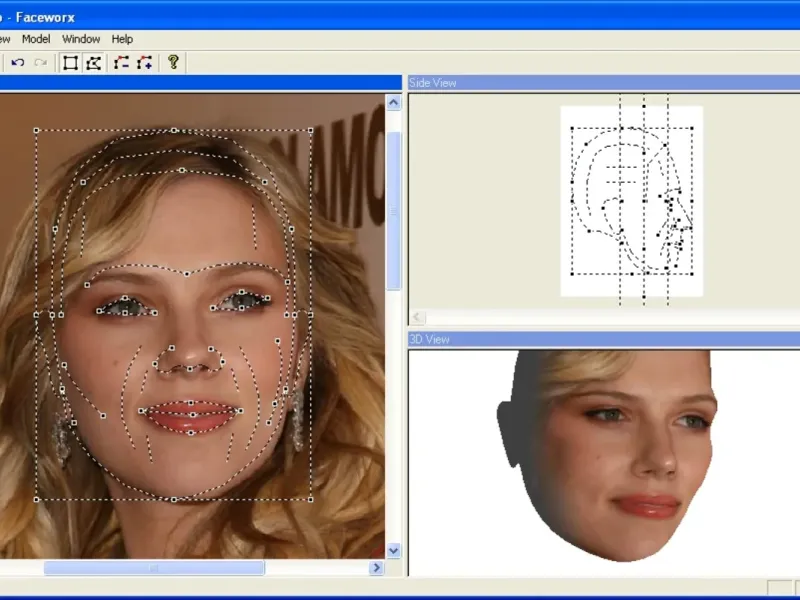Viewport: 800px width, 600px height.
Task: Select the rectangular box editing tool
Action: tap(70, 63)
